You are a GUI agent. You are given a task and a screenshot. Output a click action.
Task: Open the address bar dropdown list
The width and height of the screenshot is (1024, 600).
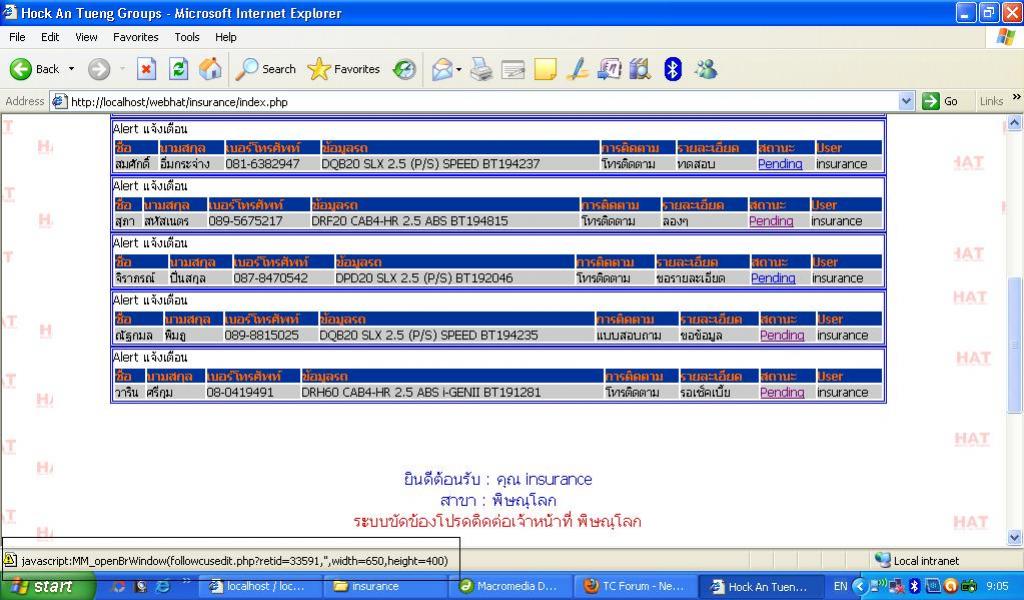click(x=906, y=101)
